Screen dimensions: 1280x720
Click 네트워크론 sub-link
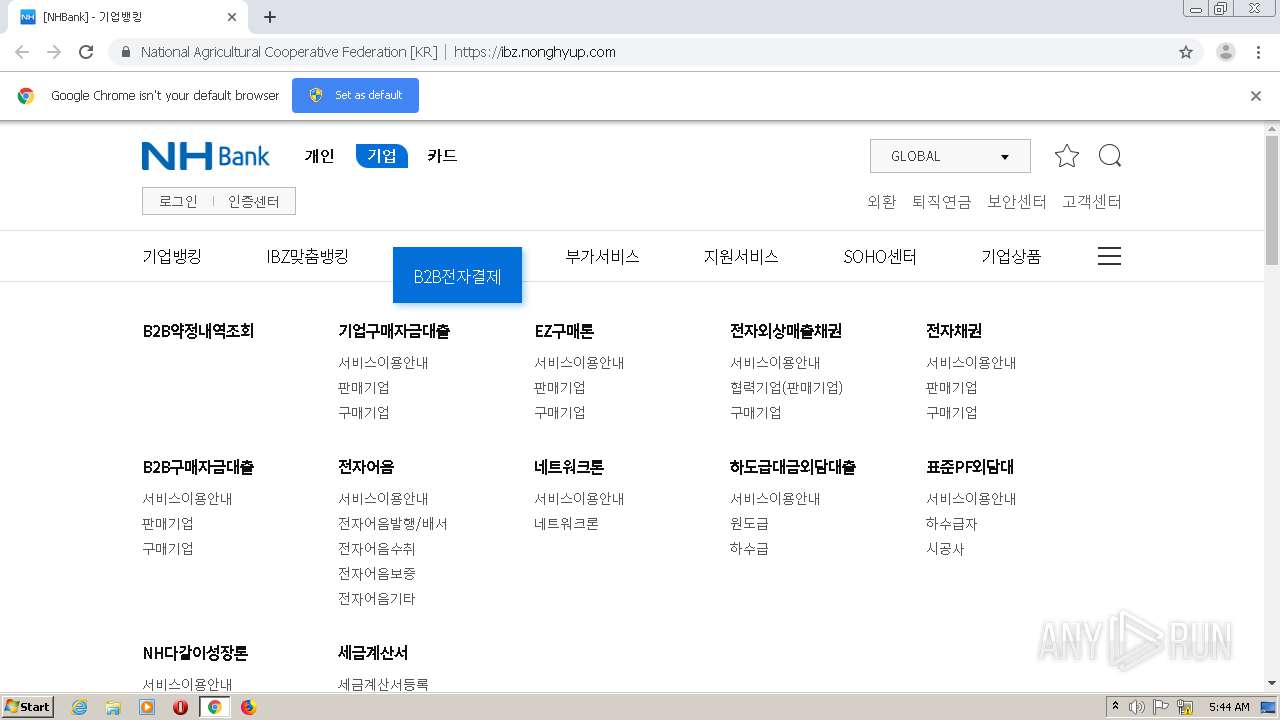566,524
